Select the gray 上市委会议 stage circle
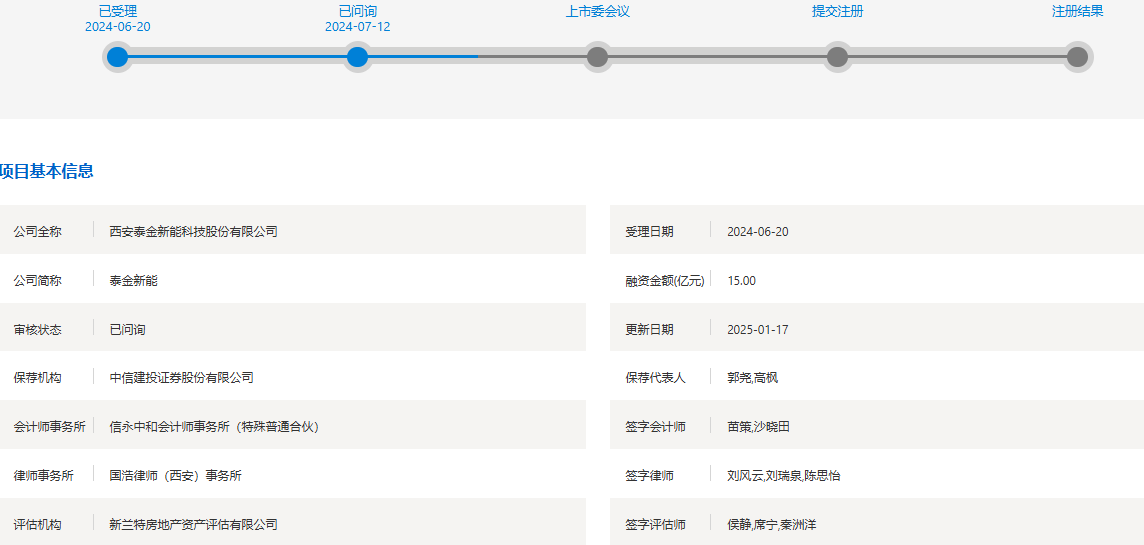This screenshot has height=545, width=1144. pos(597,57)
